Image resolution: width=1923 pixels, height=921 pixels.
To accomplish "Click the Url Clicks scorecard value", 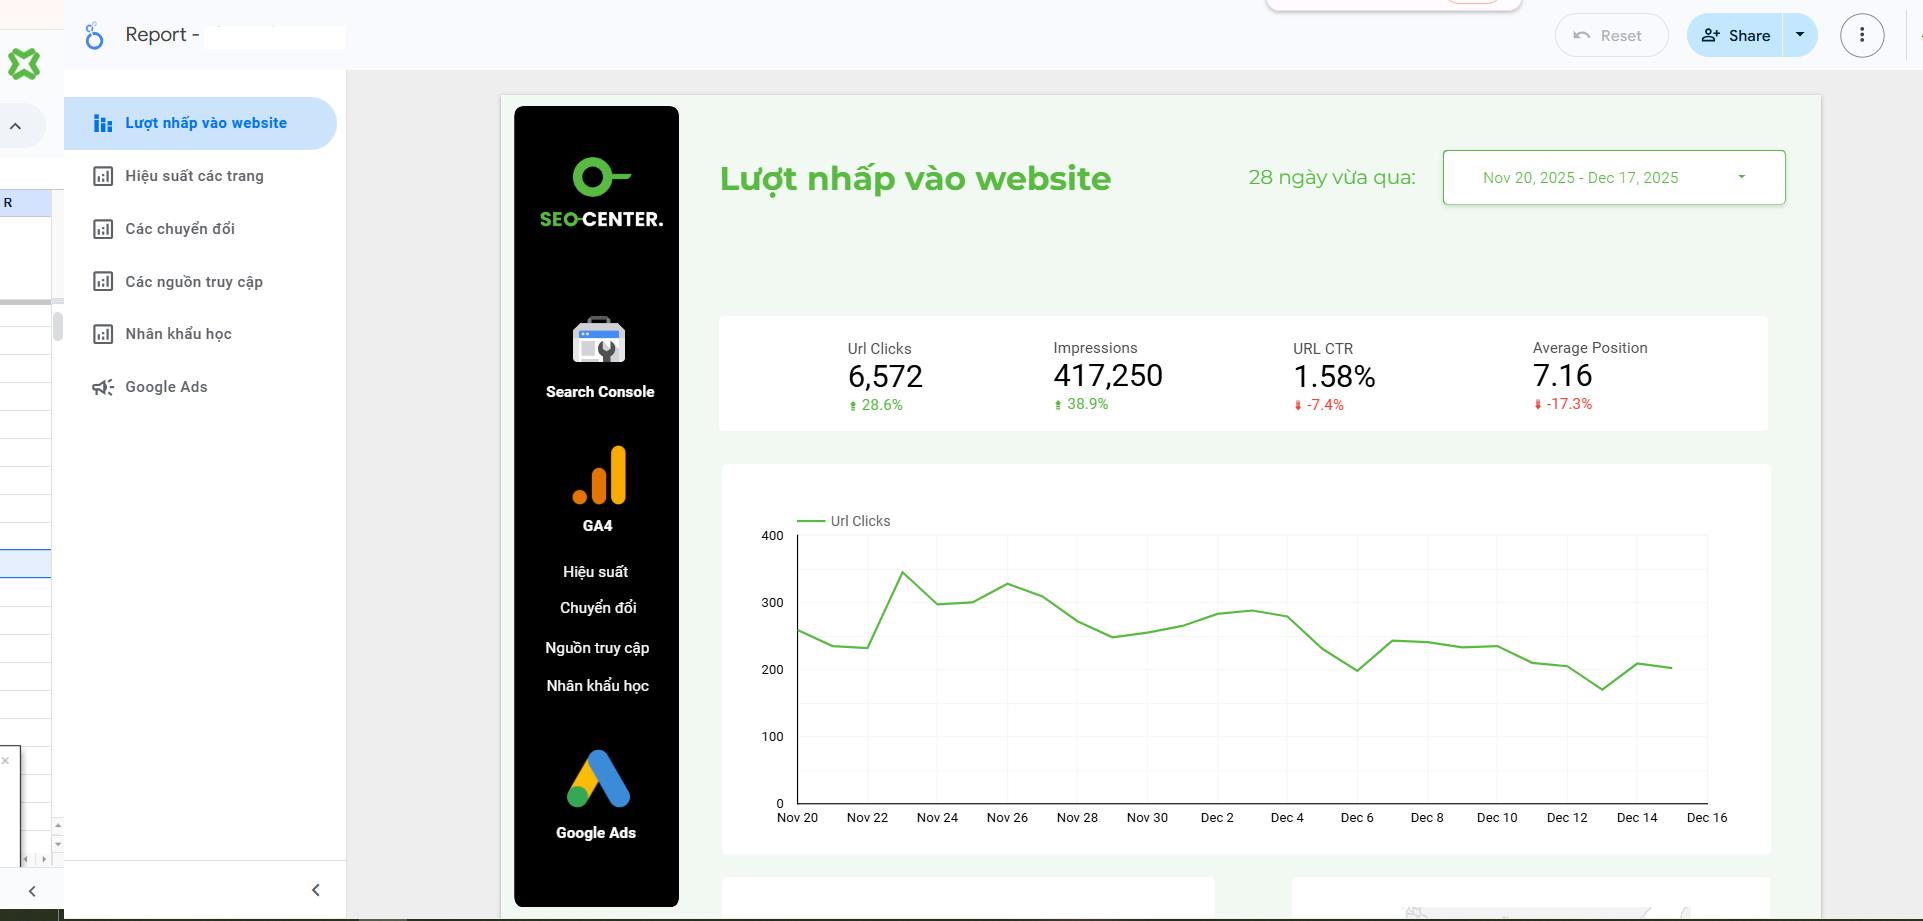I will 885,377.
